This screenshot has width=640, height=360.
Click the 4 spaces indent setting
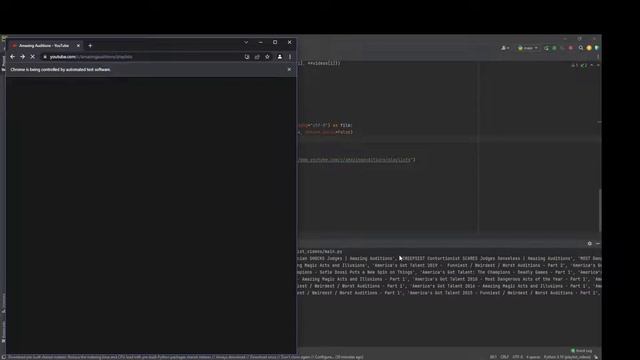click(533, 357)
